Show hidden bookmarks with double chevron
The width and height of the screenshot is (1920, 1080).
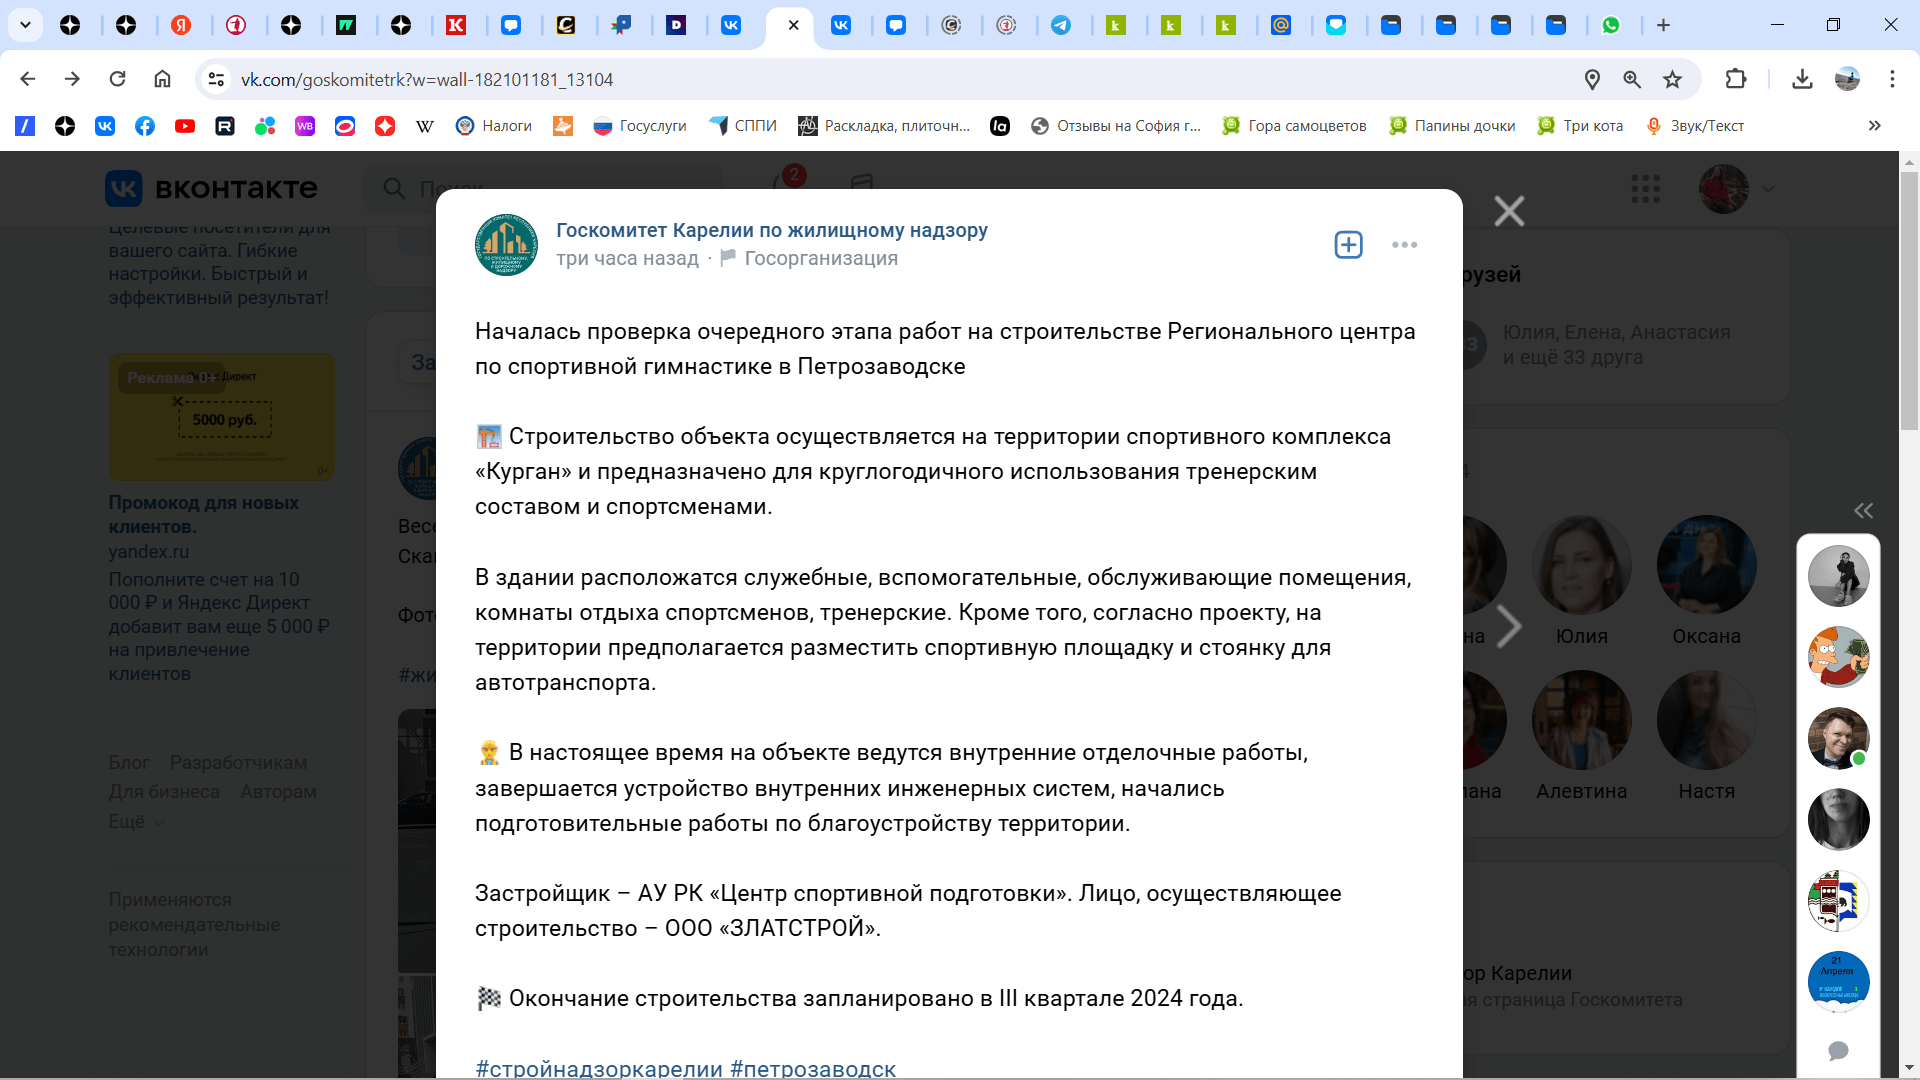pos(1874,126)
